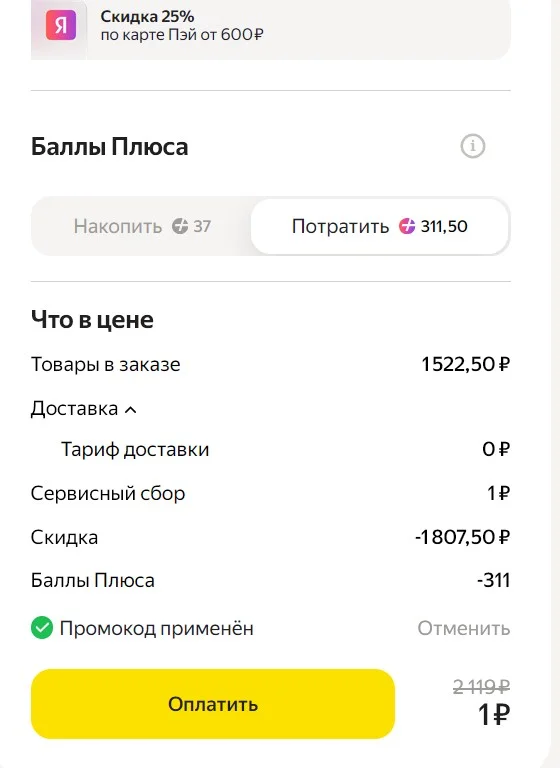Click the Сервисный сбор label

108,493
